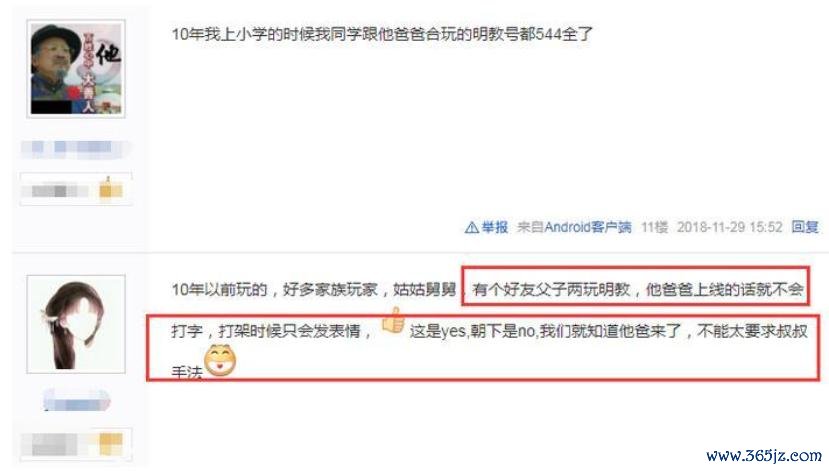
Task: Click the gray level badge of second poster
Action: [54, 445]
